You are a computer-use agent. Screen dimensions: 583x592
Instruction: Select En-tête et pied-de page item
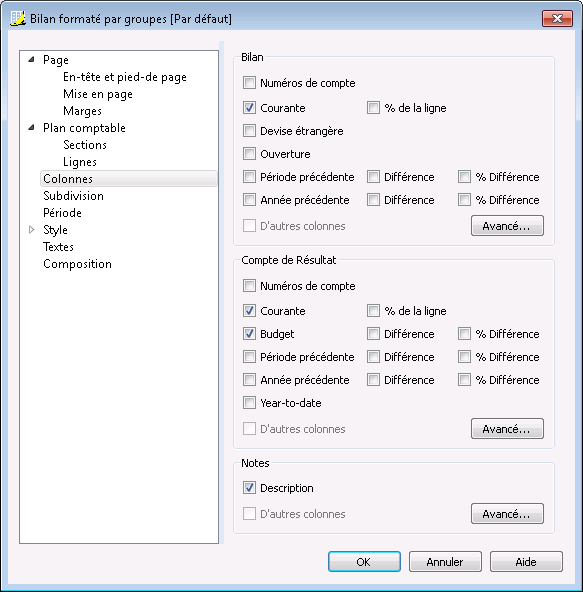pos(125,77)
